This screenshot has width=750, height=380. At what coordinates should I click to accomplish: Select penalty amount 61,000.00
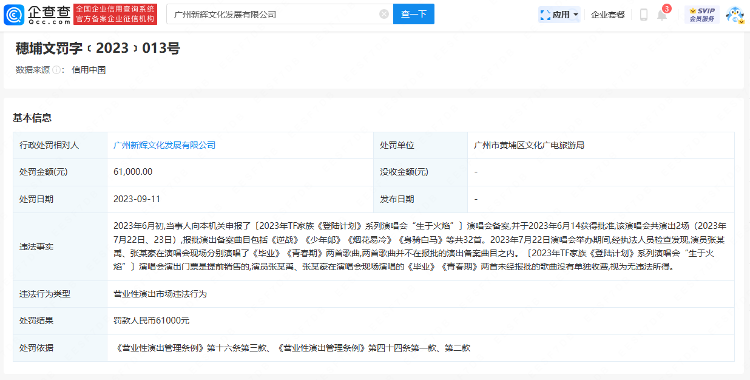[x=132, y=171]
